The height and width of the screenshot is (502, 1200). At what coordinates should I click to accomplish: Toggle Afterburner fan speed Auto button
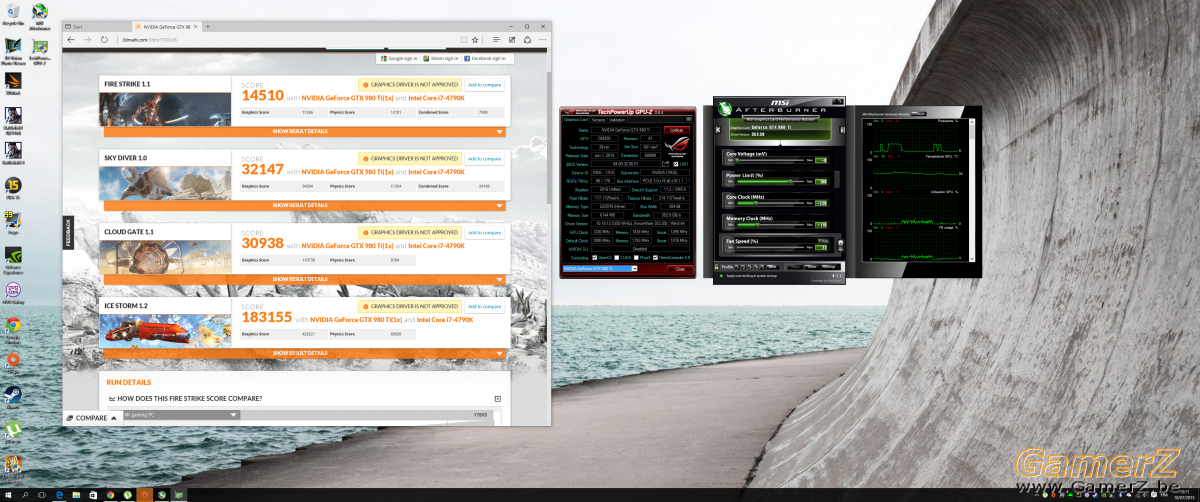tap(823, 241)
